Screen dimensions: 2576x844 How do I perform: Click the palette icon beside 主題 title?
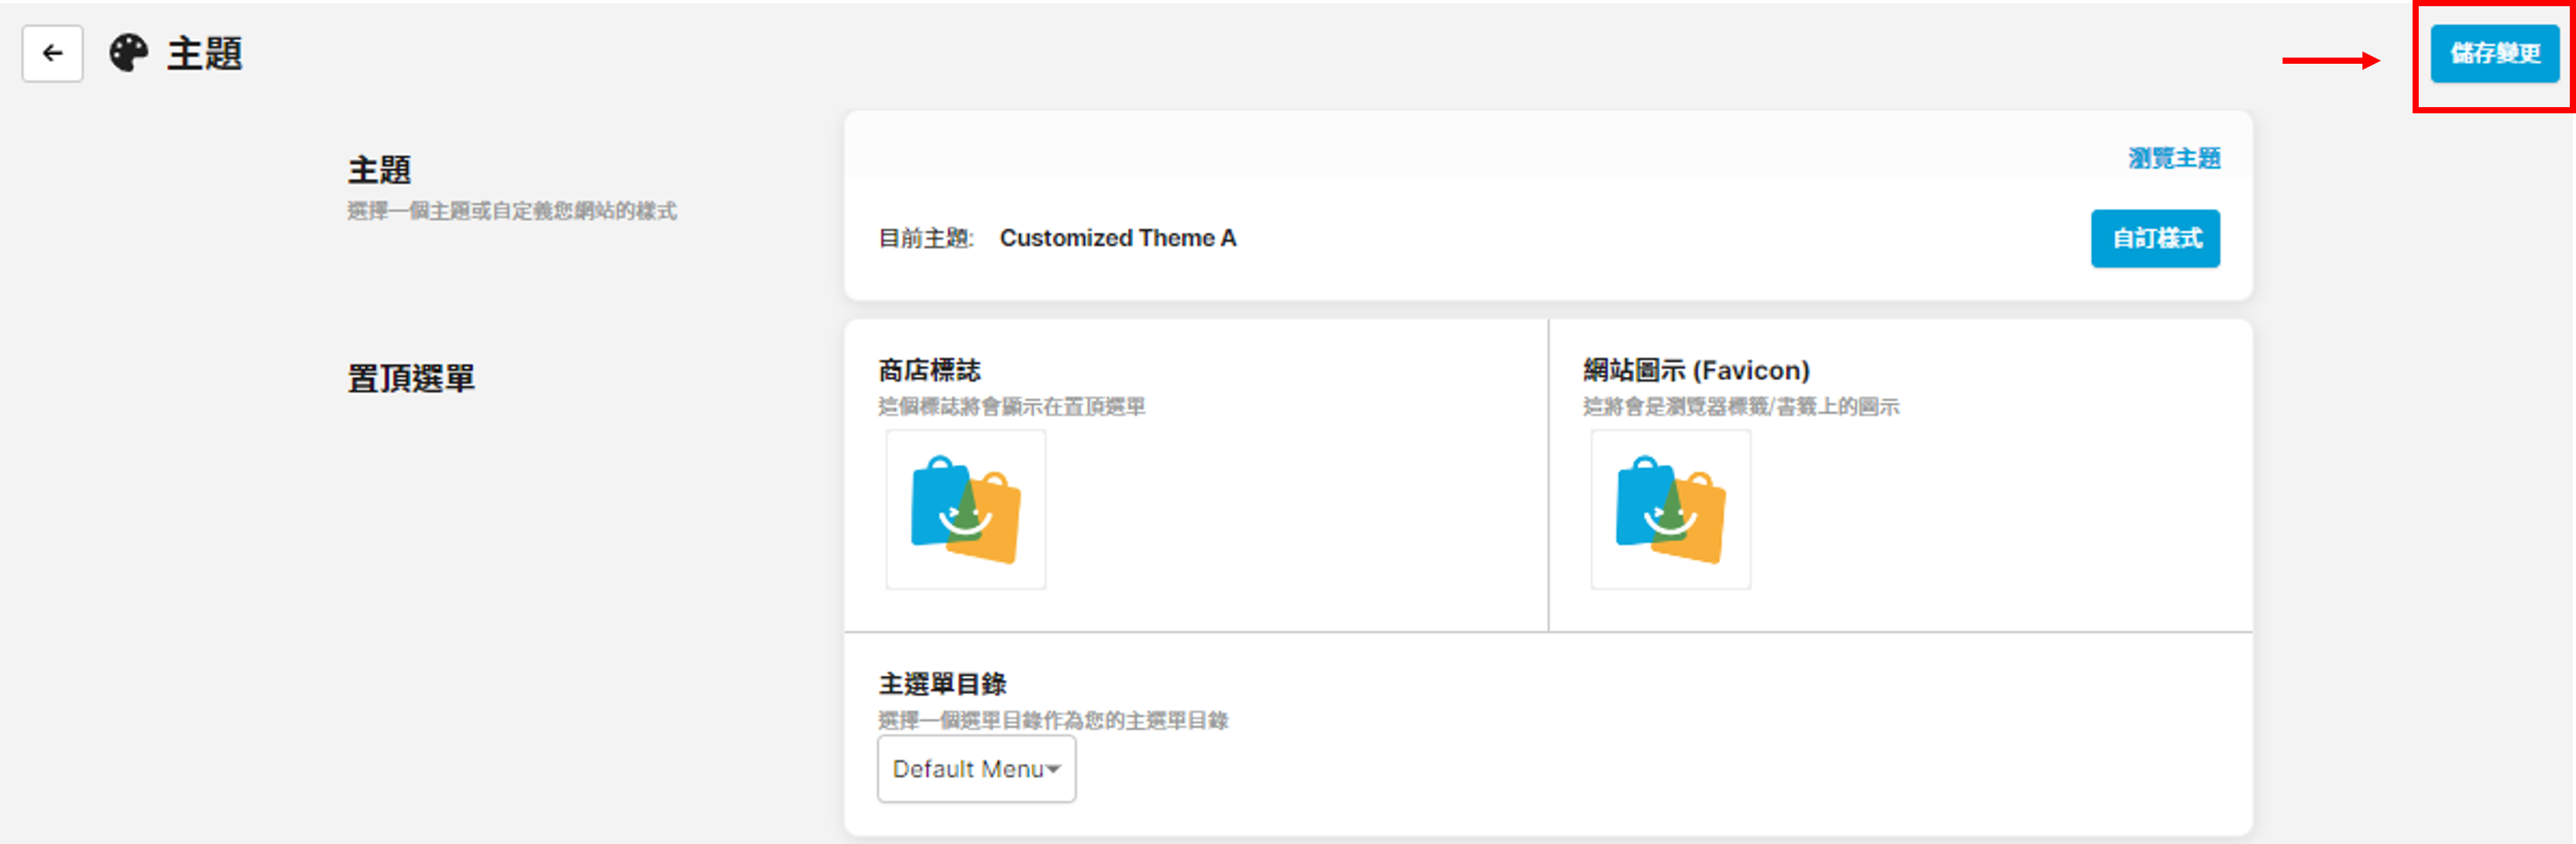[129, 53]
